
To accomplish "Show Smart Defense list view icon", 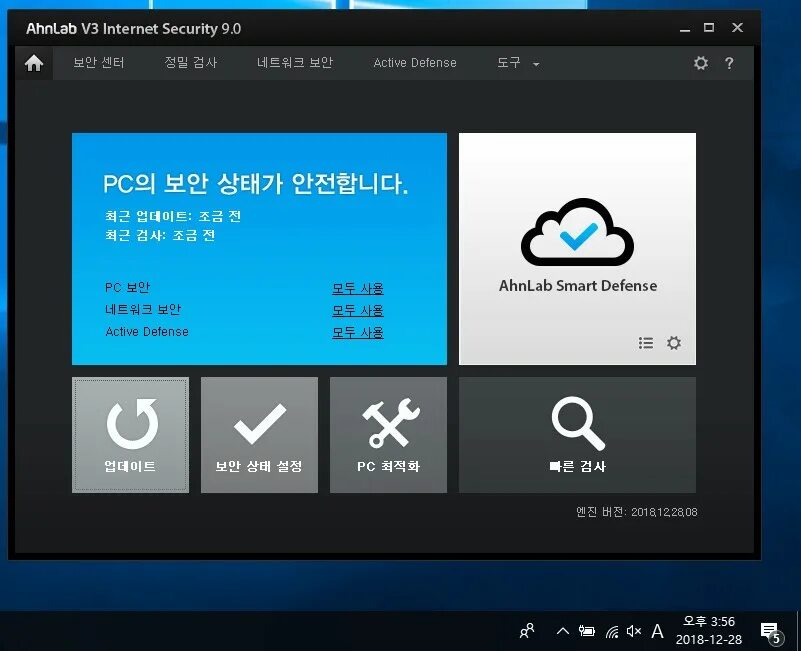I will click(x=646, y=343).
